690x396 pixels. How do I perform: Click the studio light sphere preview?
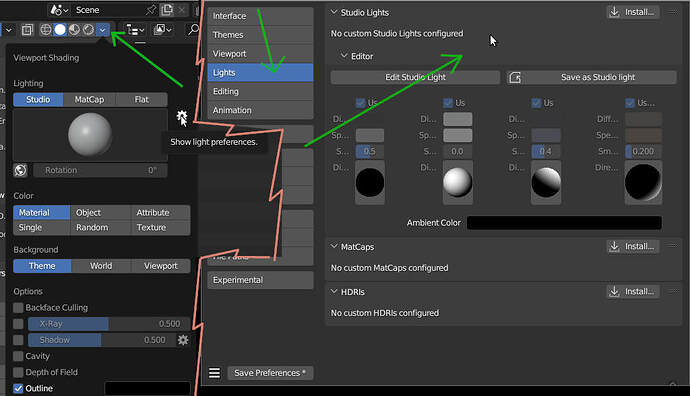pyautogui.click(x=90, y=135)
